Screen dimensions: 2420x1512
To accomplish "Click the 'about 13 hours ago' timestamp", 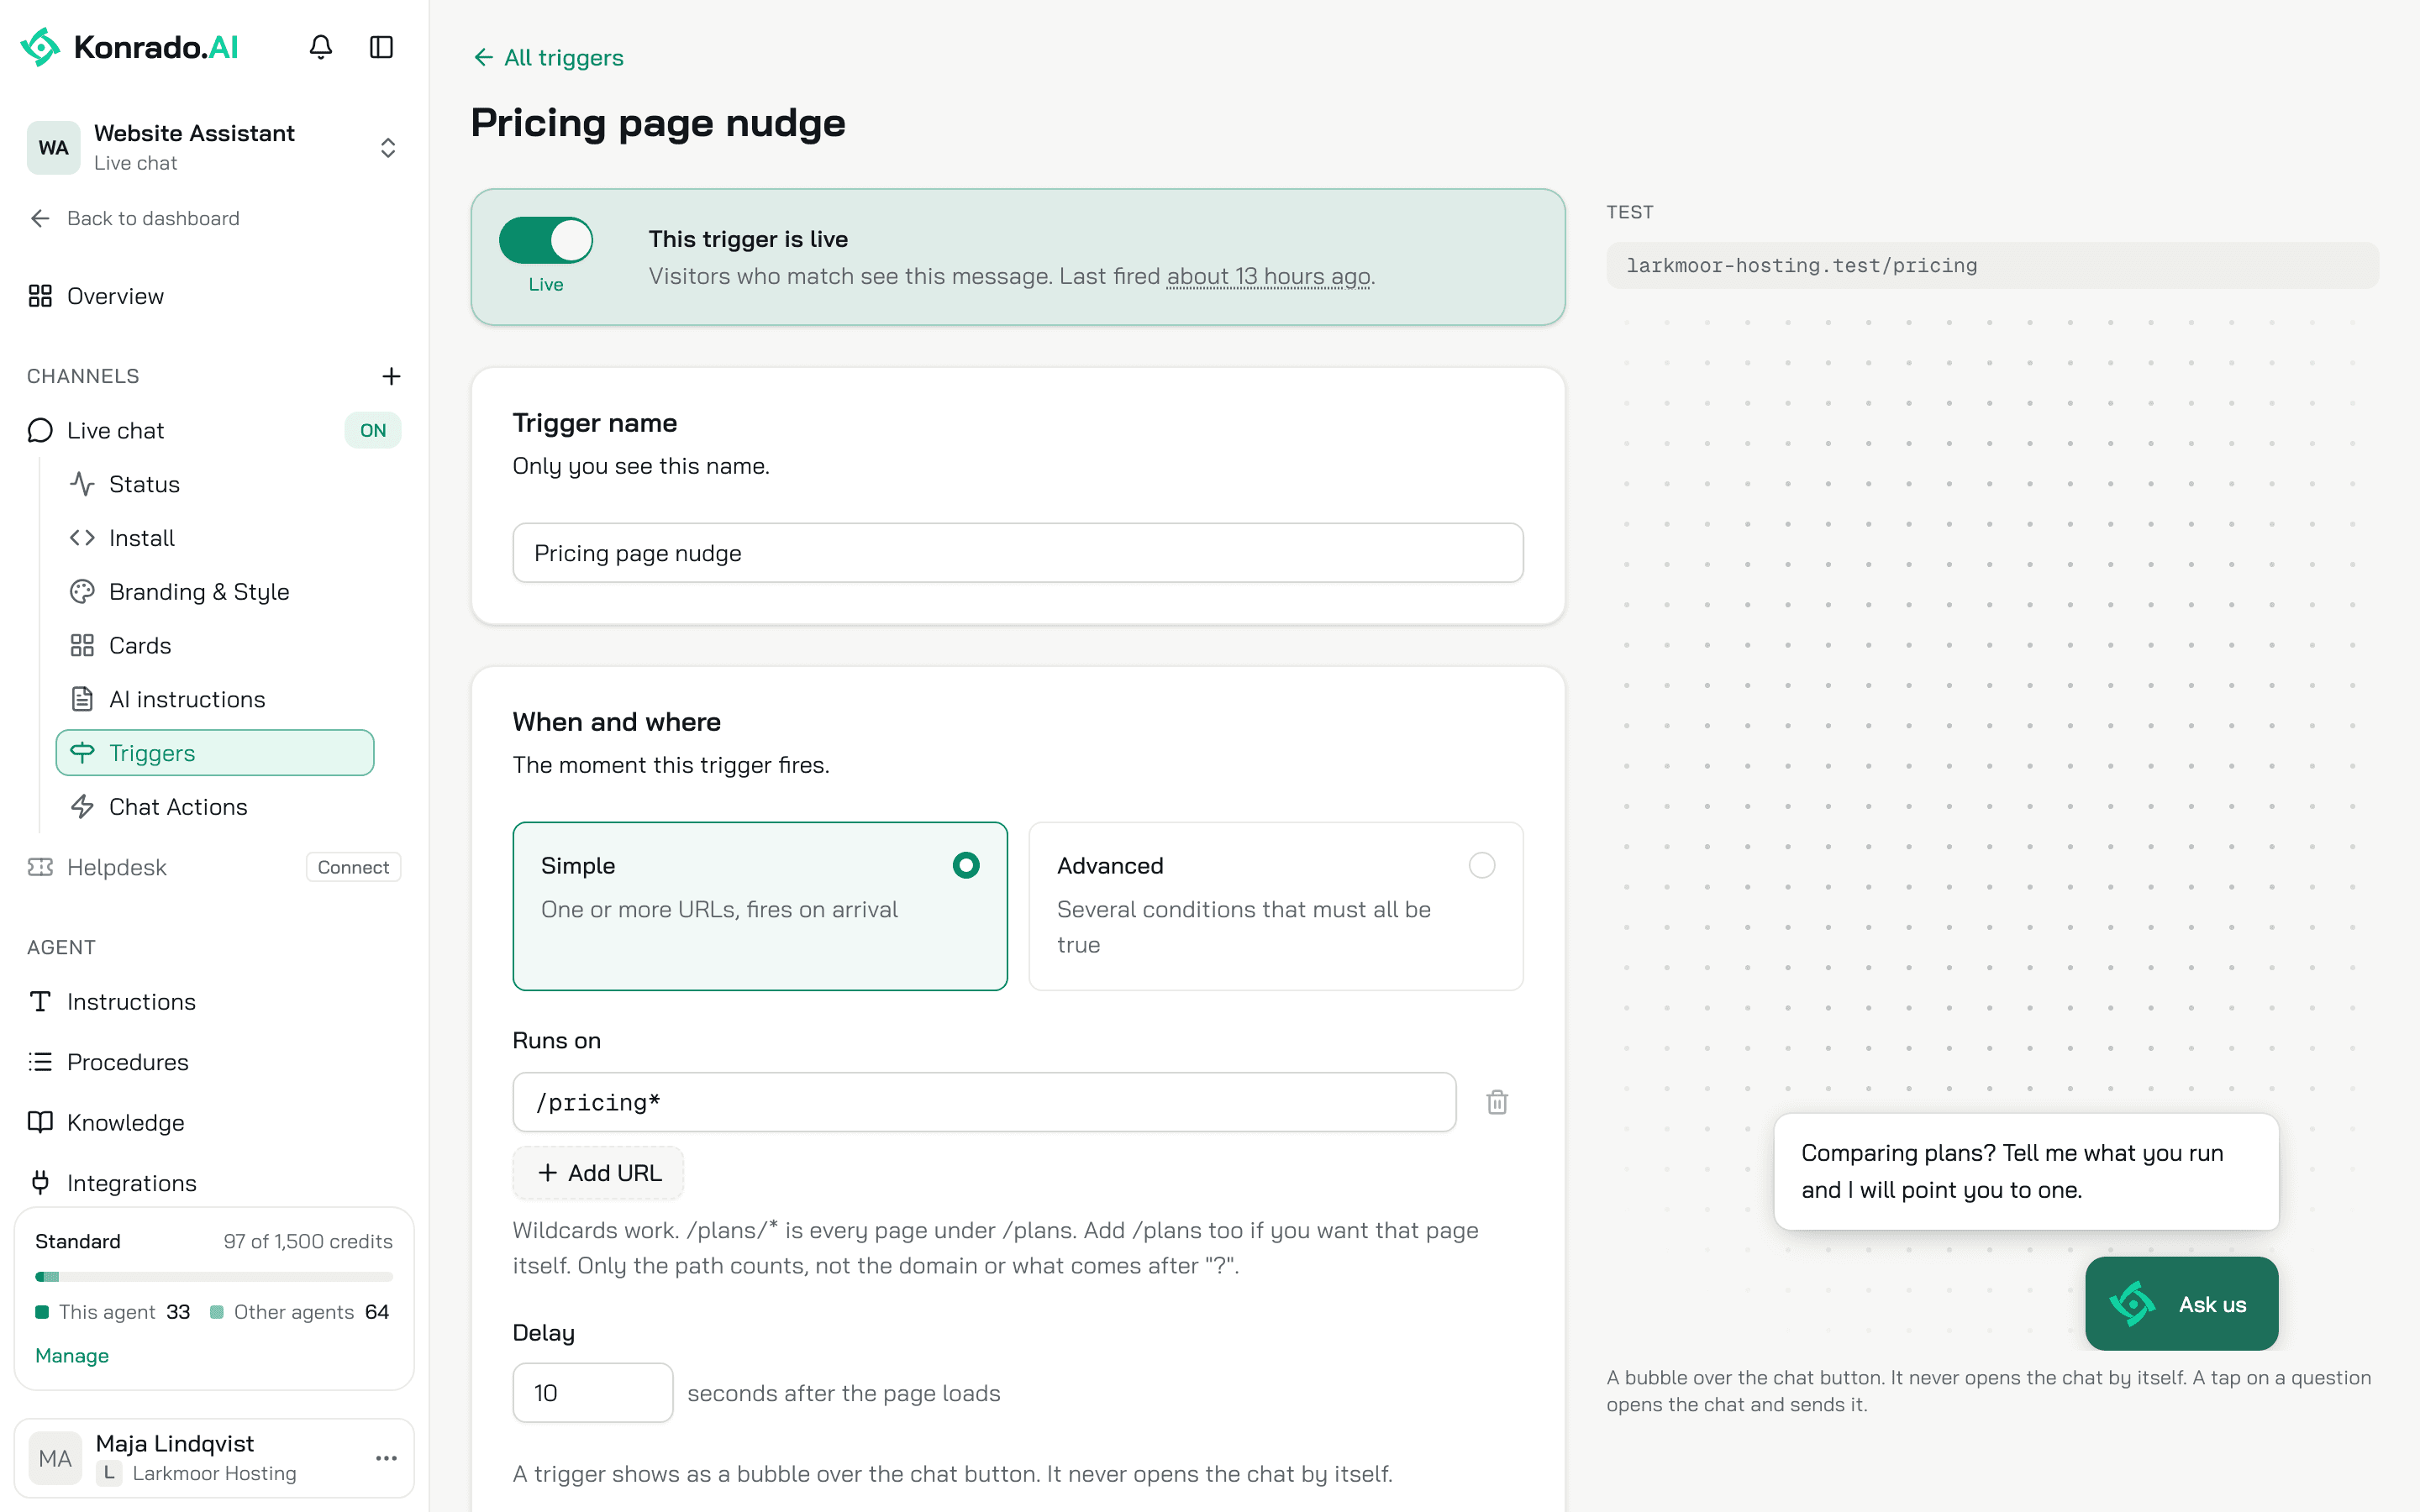I will click(1268, 276).
